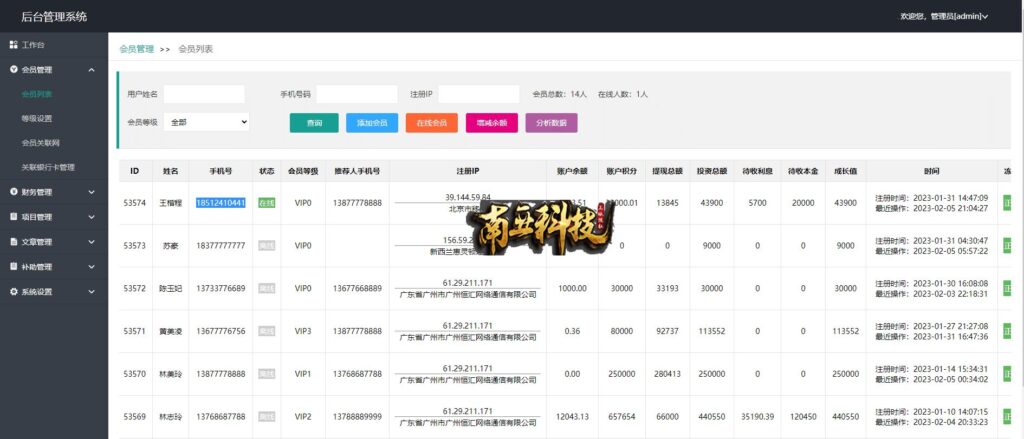This screenshot has width=1024, height=439.
Task: Expand the 补助管理 menu chevron
Action: [91, 267]
